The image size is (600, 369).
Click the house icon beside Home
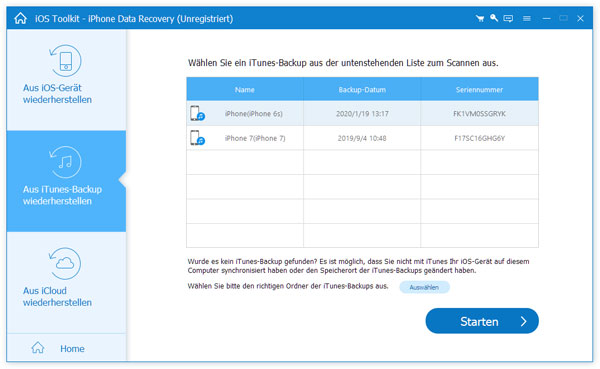38,348
